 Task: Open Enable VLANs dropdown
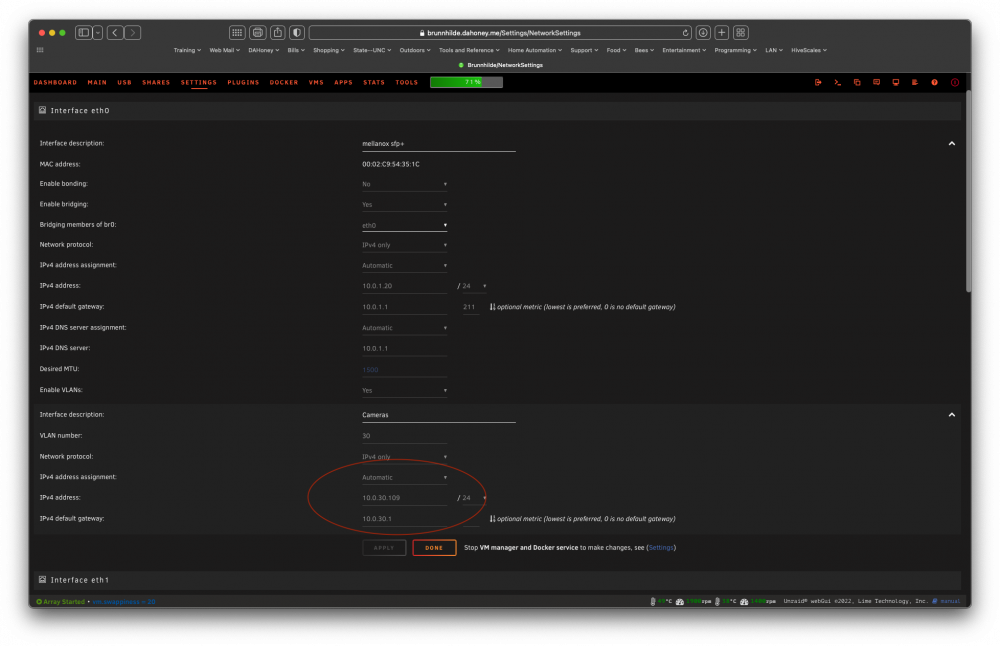coord(404,390)
